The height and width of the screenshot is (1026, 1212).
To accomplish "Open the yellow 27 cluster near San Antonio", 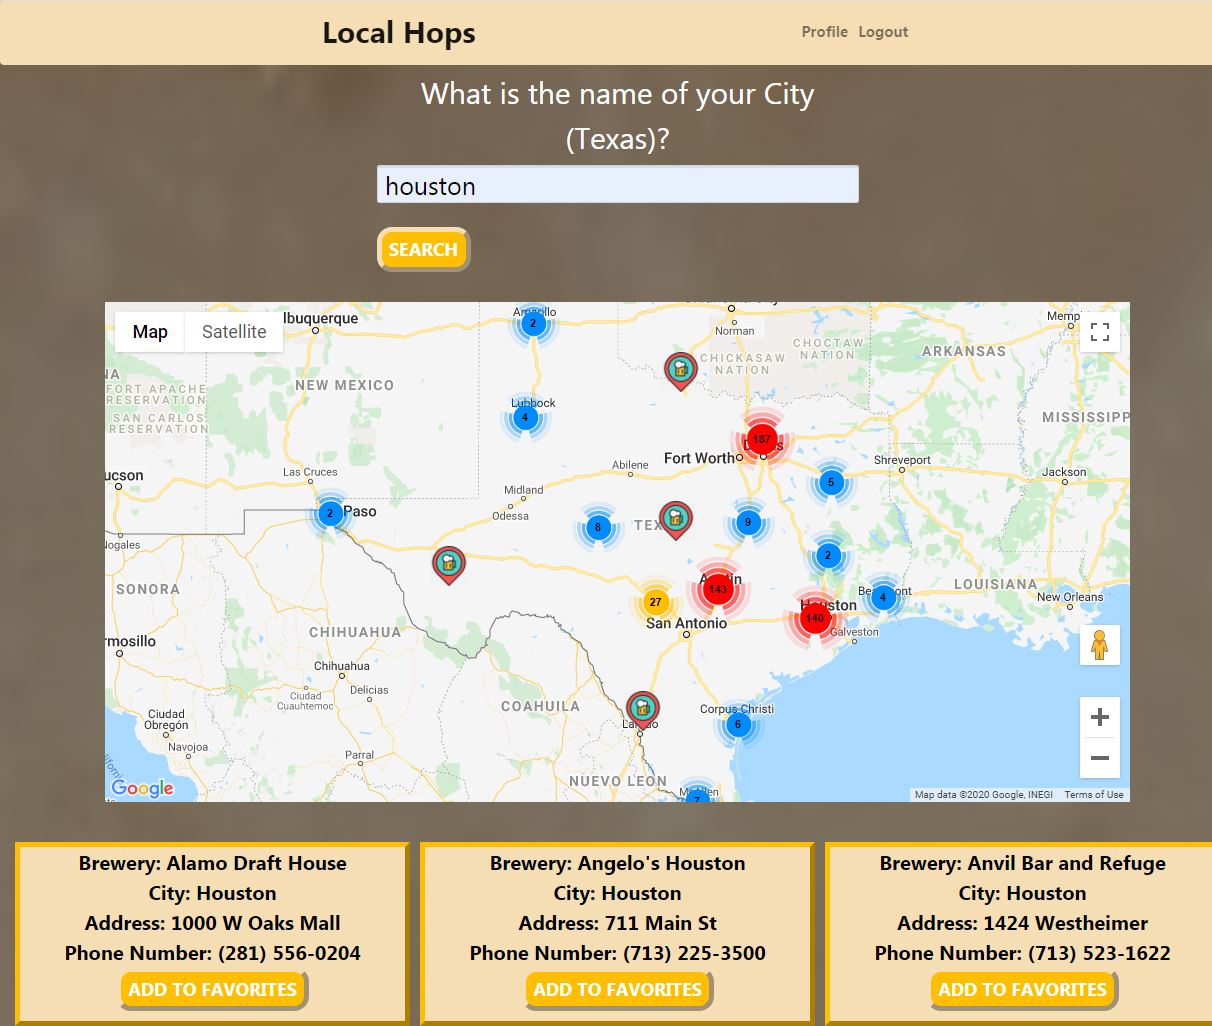I will pyautogui.click(x=655, y=602).
